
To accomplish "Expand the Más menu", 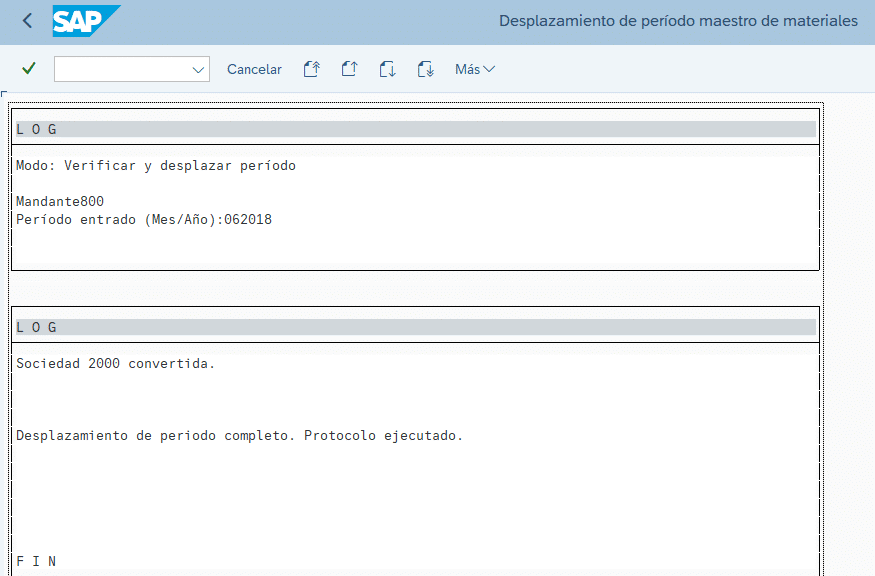I will 474,69.
